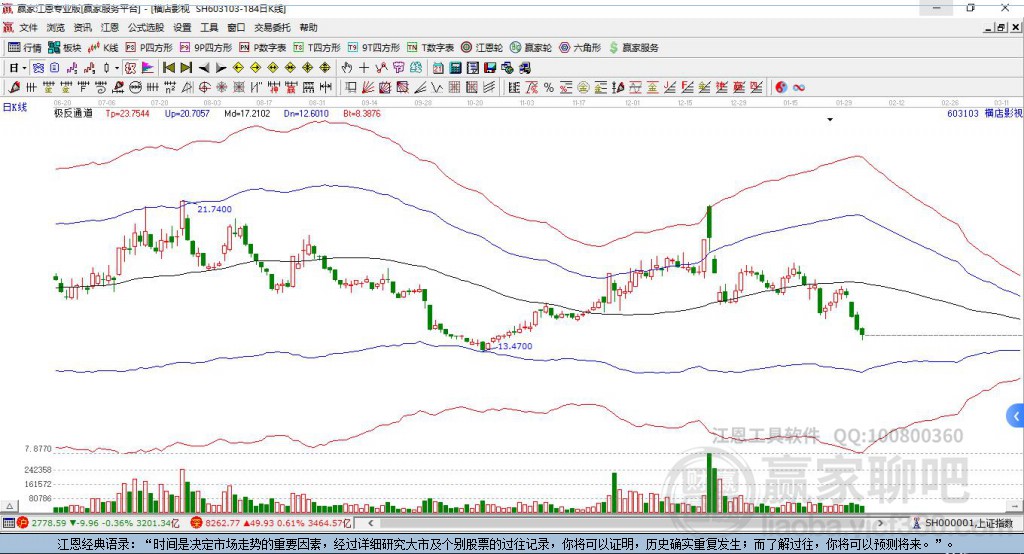The width and height of the screenshot is (1024, 554).
Task: Toggle the 极 indicator button
Action: click(131, 68)
